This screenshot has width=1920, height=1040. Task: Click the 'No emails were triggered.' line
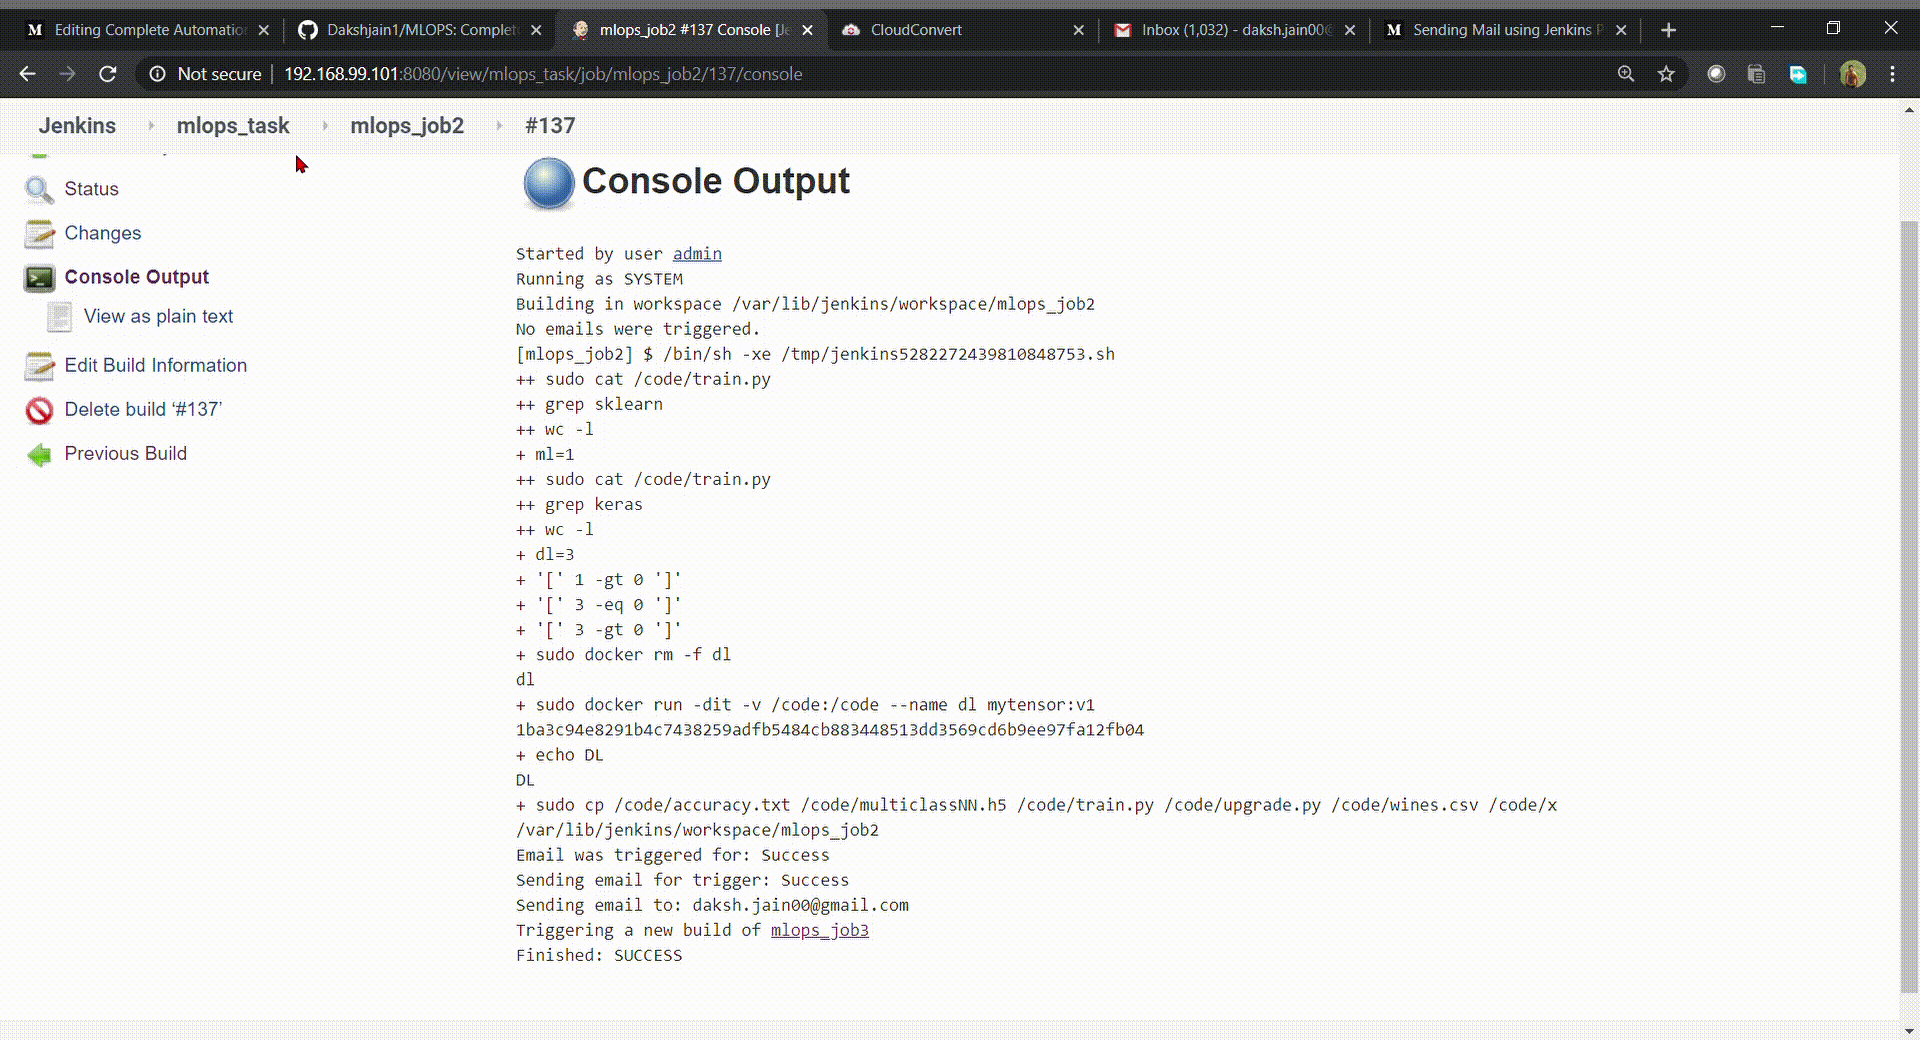tap(638, 329)
